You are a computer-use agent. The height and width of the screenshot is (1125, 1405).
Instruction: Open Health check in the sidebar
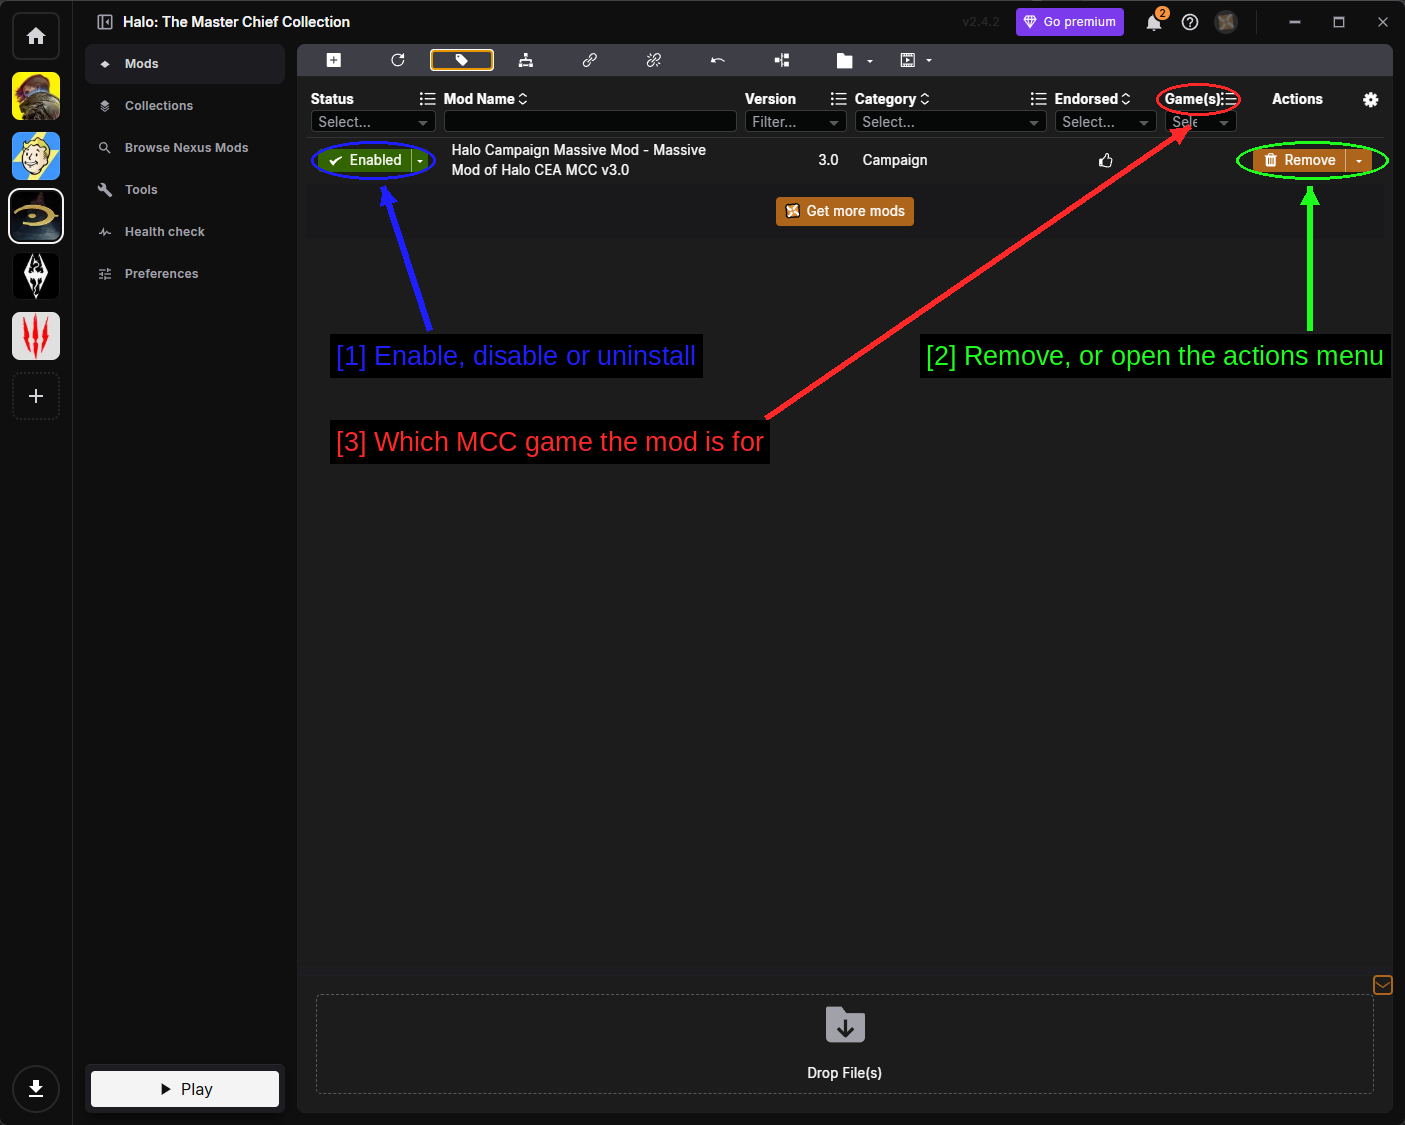[x=185, y=232]
